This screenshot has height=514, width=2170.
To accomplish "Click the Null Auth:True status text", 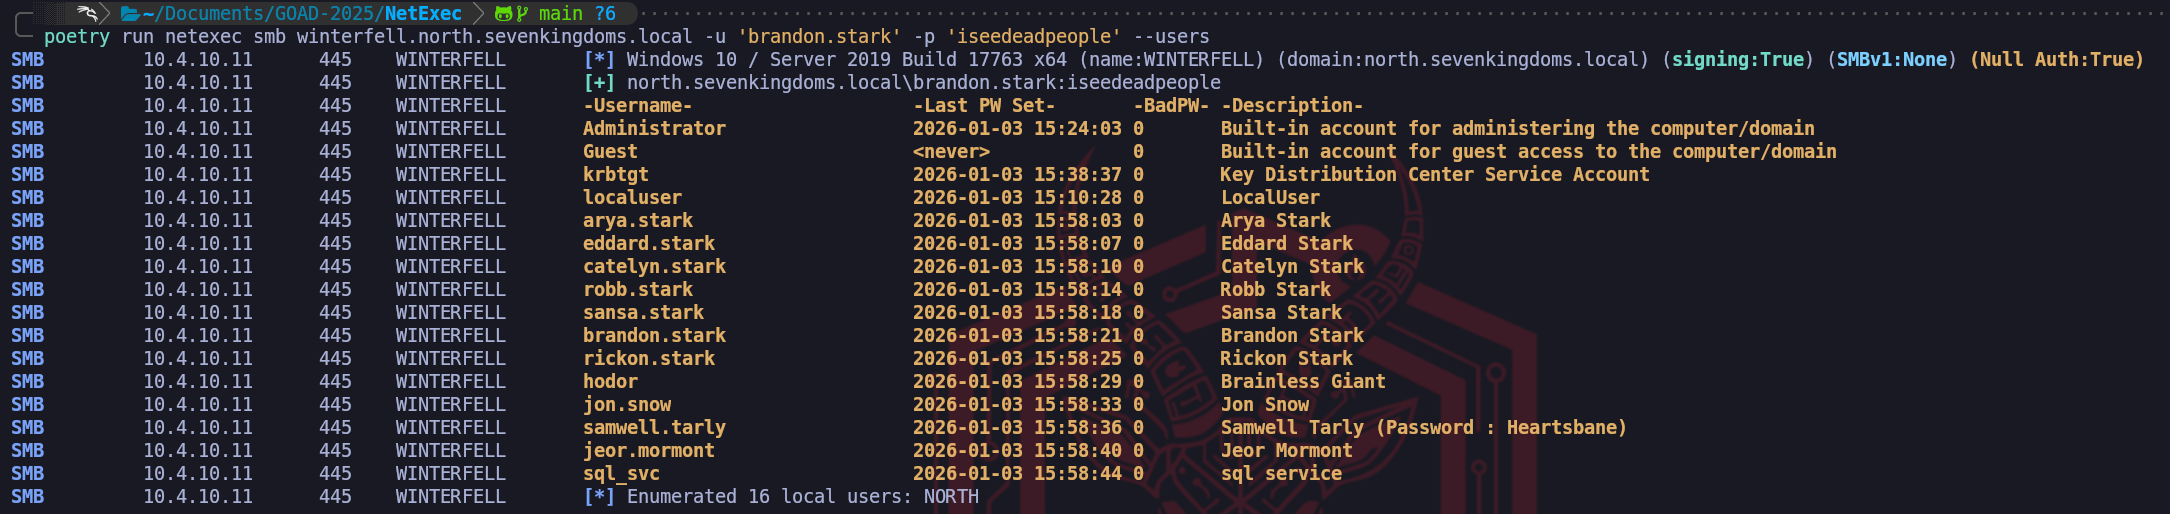I will (2057, 60).
